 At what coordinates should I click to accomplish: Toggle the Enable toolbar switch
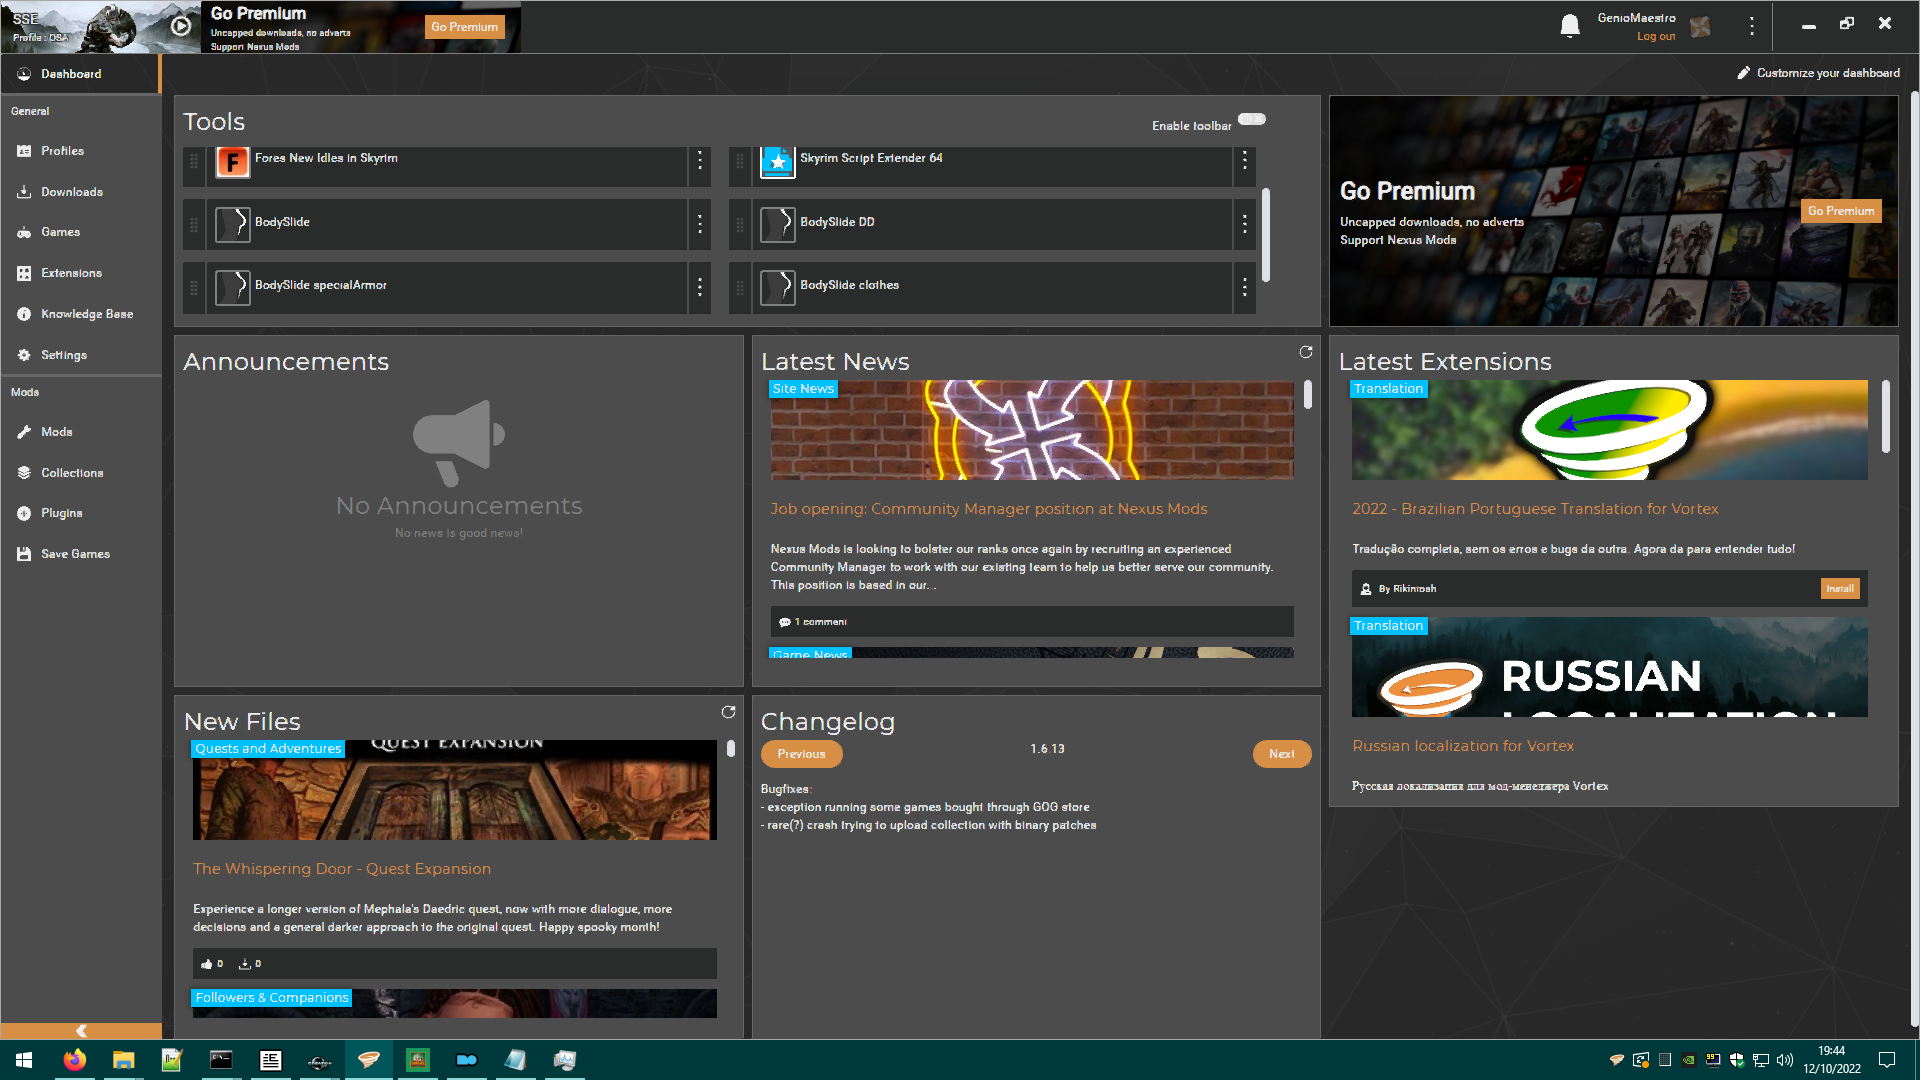coord(1252,119)
